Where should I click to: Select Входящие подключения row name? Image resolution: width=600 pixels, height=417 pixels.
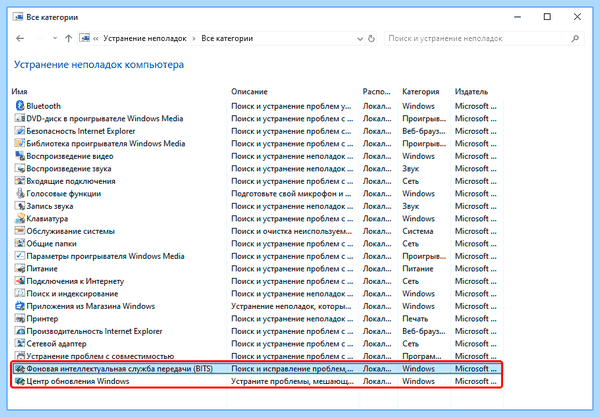click(71, 181)
